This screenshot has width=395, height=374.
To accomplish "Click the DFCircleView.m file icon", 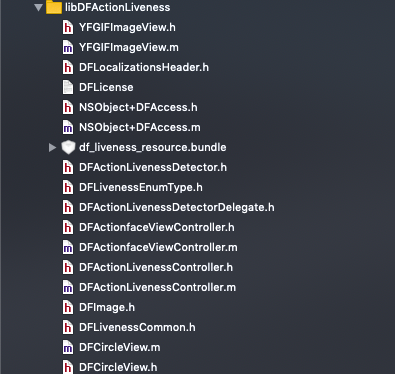I will click(68, 347).
